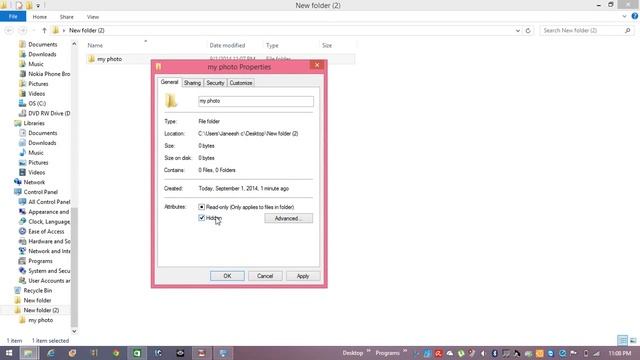Click the volume icon in system tray

pos(483,353)
